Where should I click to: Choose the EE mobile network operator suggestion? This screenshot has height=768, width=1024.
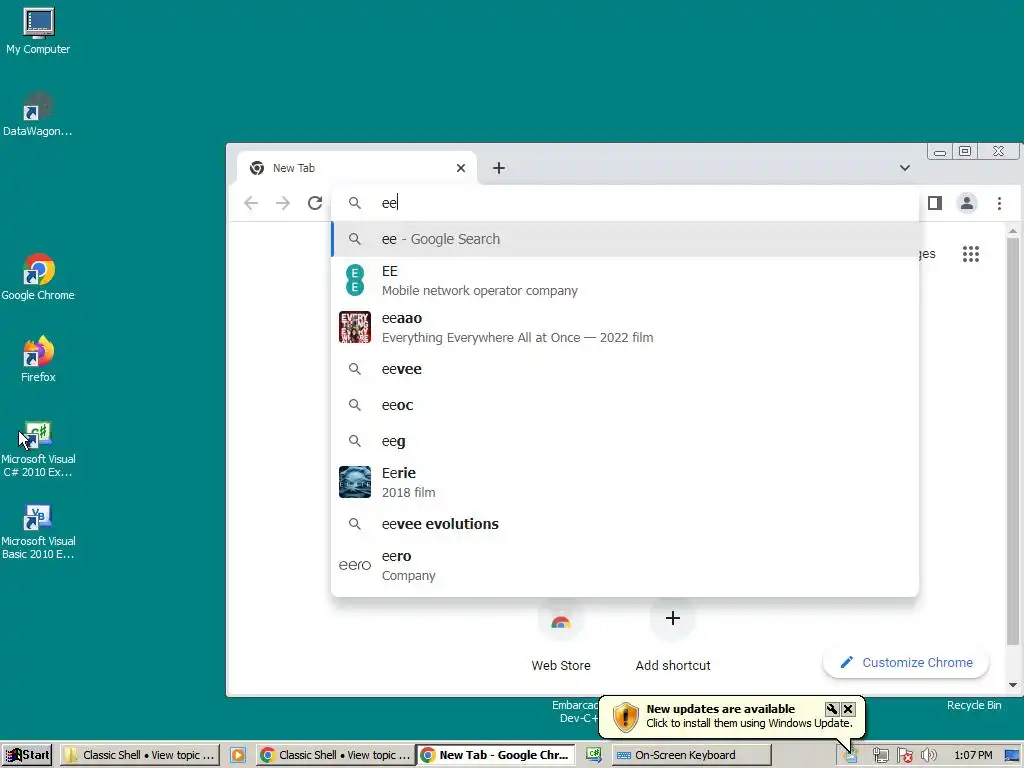pyautogui.click(x=624, y=280)
